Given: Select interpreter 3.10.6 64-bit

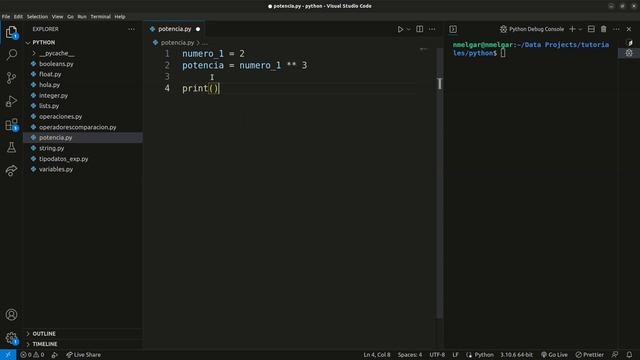Looking at the screenshot, I should (516, 355).
